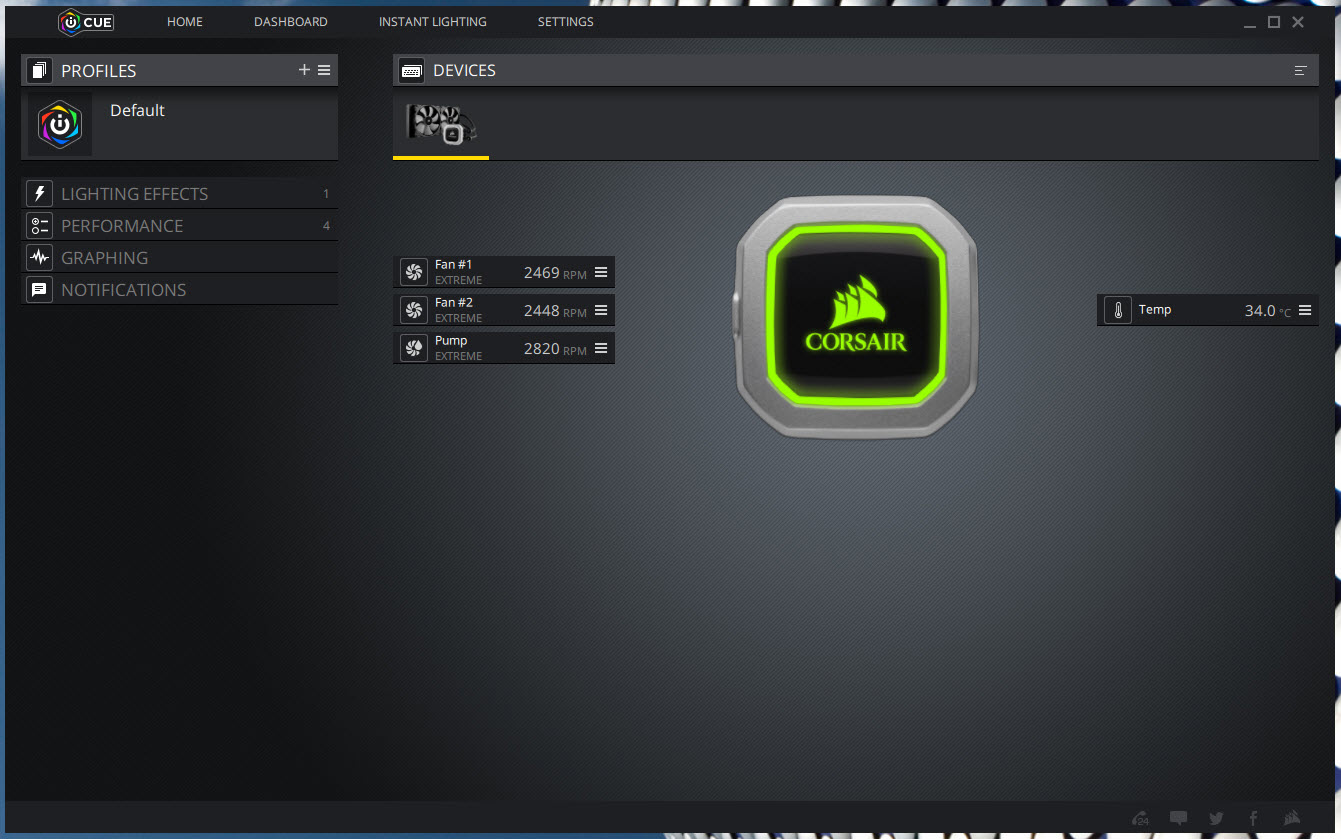This screenshot has width=1341, height=839.
Task: Click the Temp thermometer icon
Action: [1117, 310]
